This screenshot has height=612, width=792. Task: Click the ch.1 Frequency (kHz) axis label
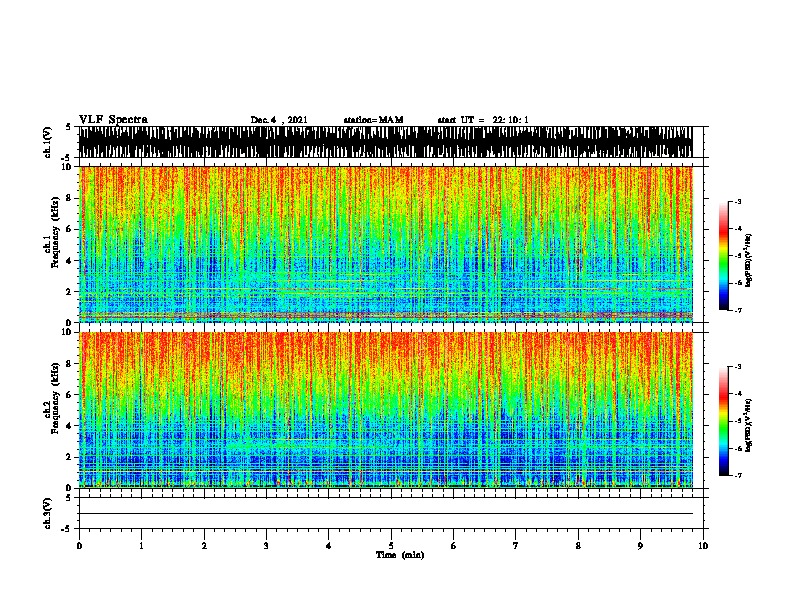point(52,233)
